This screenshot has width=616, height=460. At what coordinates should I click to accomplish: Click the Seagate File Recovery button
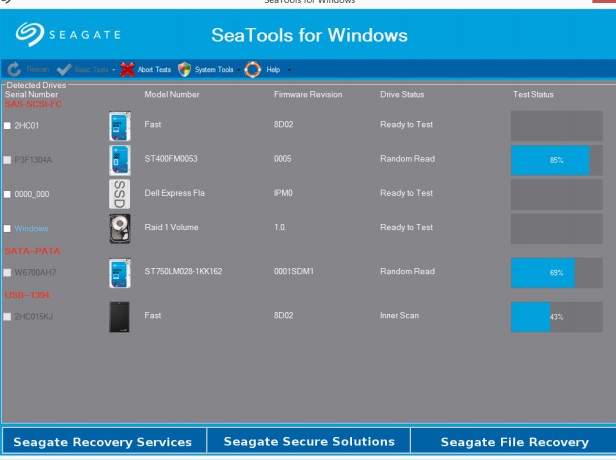point(514,441)
